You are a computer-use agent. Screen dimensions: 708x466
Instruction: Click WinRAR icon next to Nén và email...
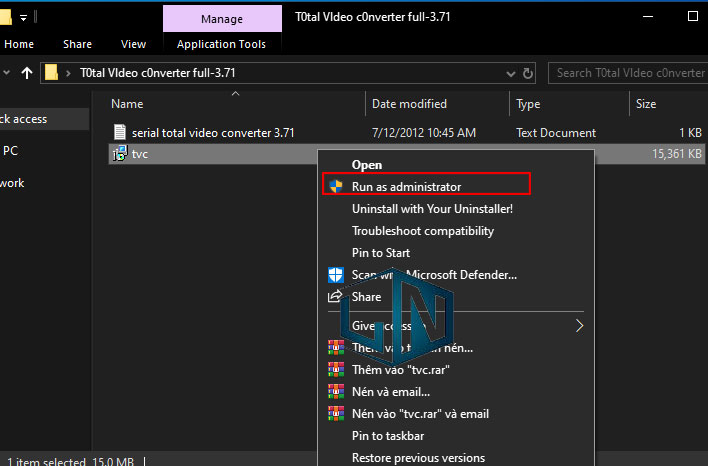tap(335, 391)
